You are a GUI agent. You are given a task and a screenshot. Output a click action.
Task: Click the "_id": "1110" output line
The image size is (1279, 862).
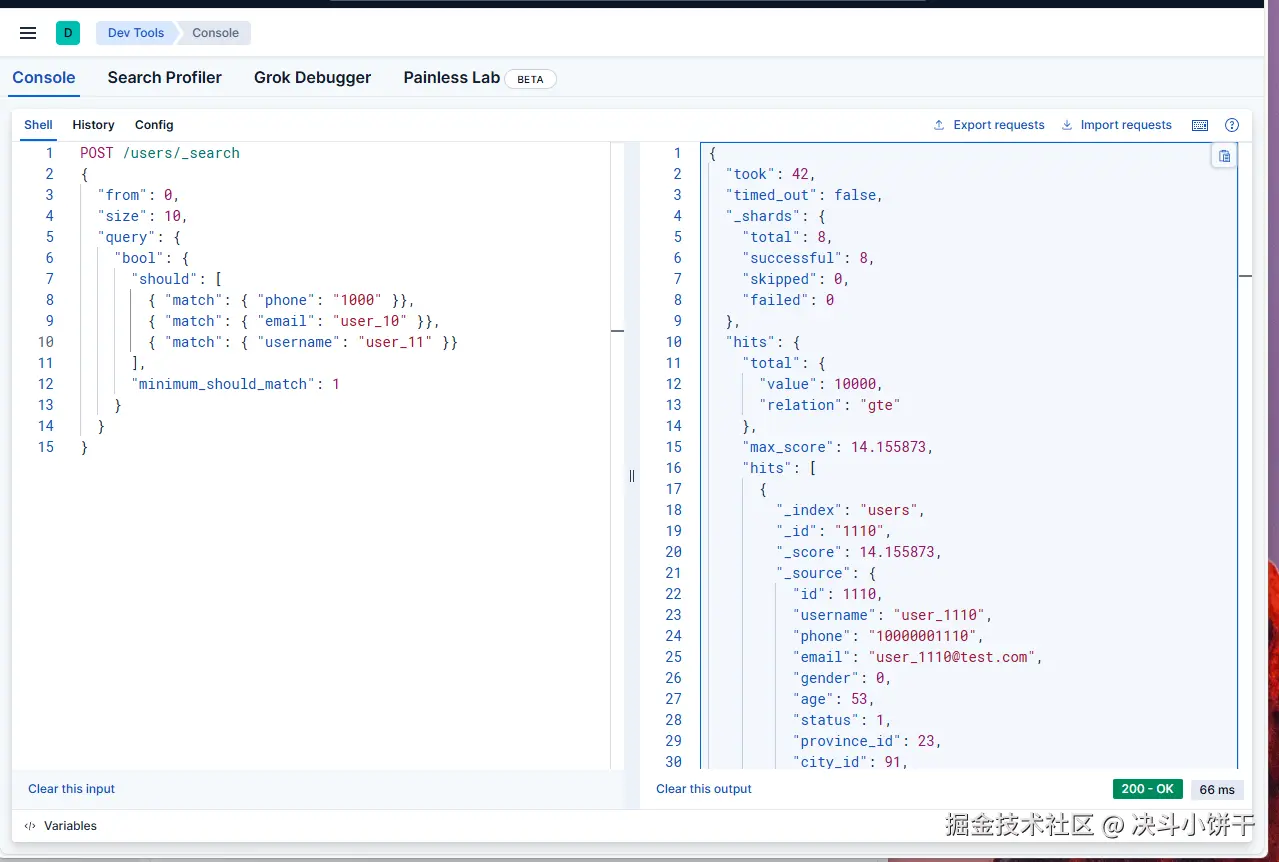[x=834, y=531]
